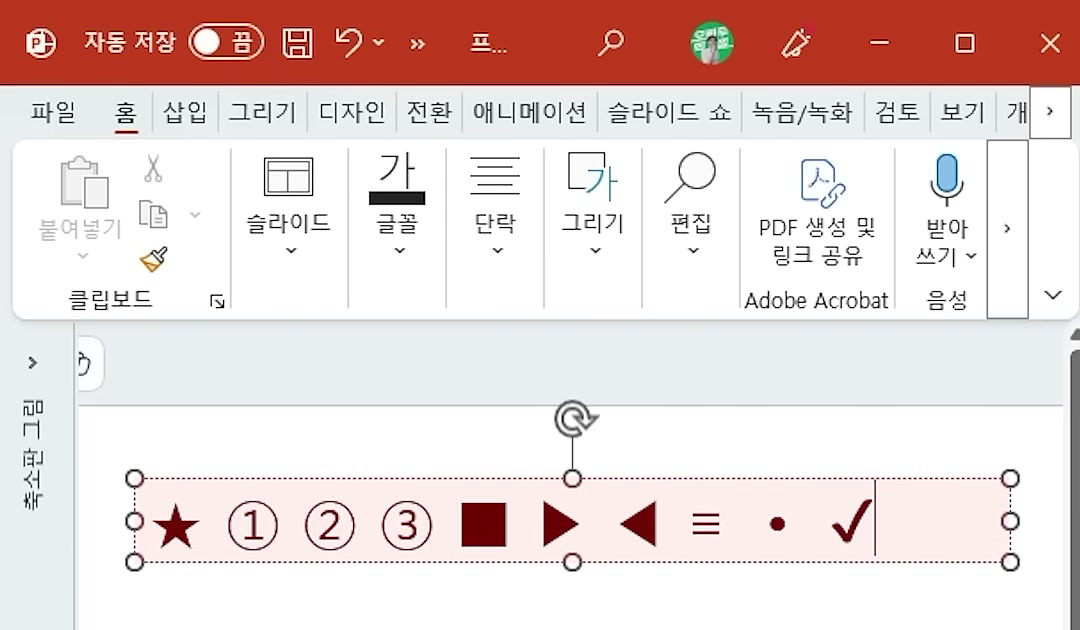Click the bottom-center text box handle
Viewport: 1080px width, 630px height.
click(x=572, y=563)
